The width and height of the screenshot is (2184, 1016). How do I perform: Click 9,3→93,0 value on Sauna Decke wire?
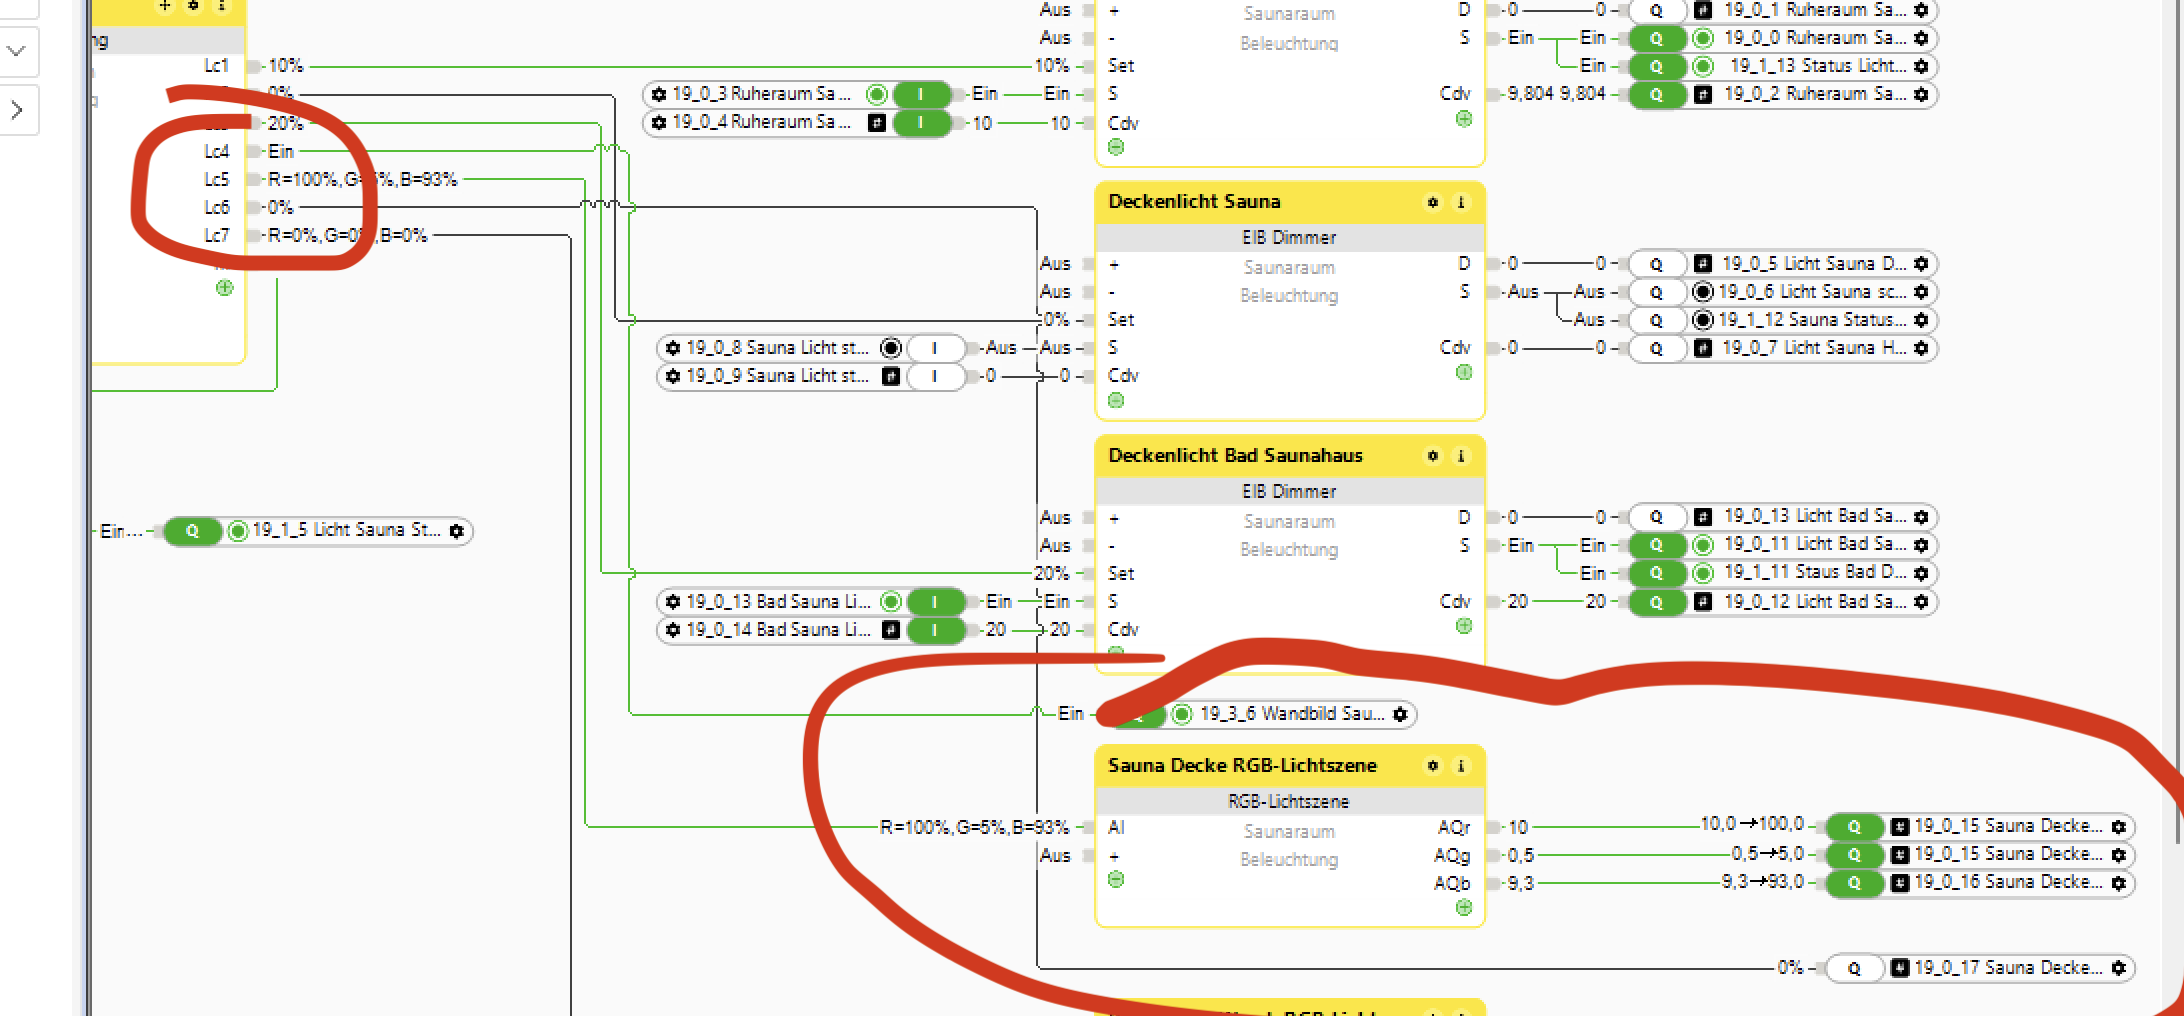point(1762,882)
